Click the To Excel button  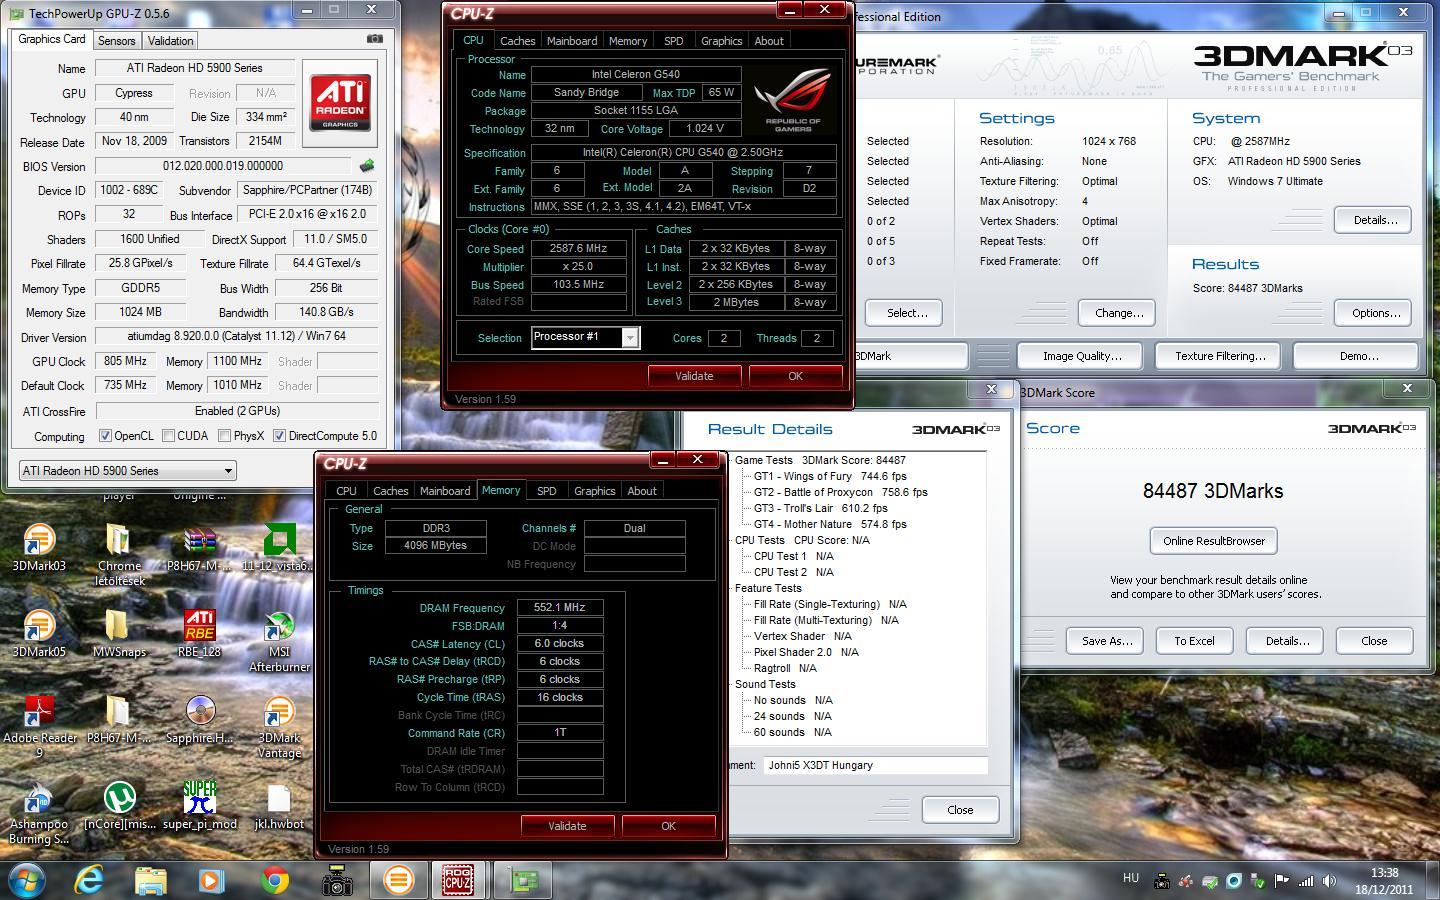tap(1194, 641)
